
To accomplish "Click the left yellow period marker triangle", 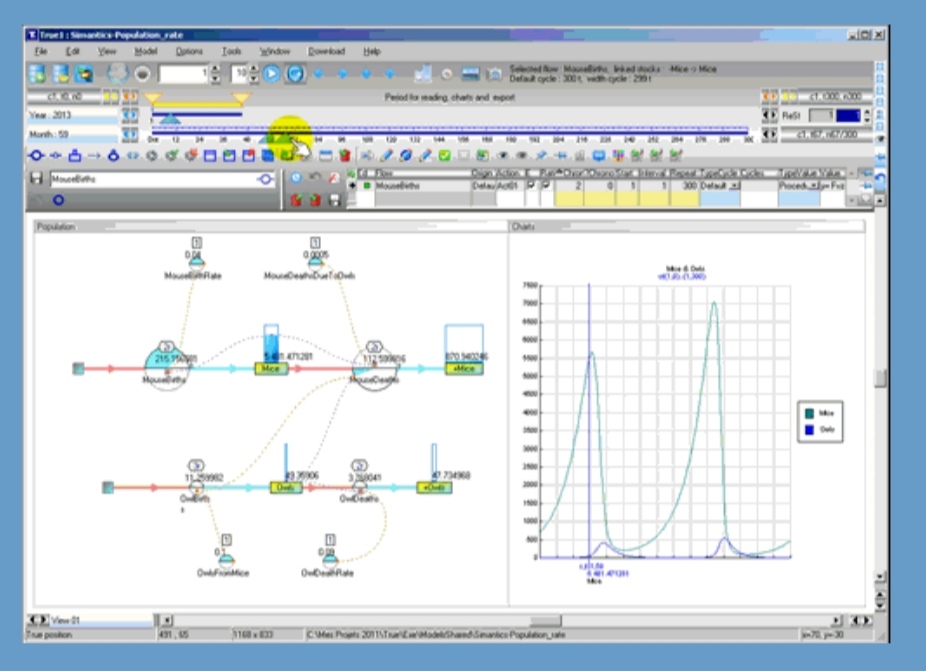I will coord(152,98).
